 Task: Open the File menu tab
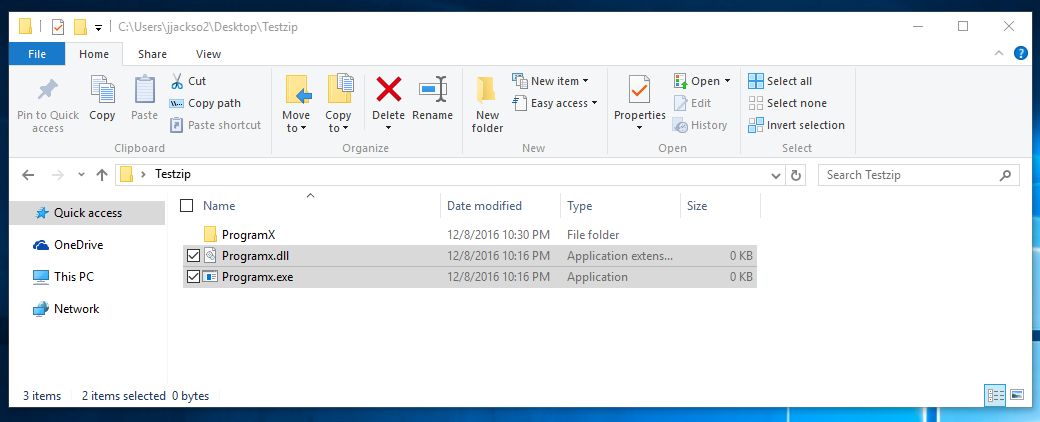[x=37, y=54]
